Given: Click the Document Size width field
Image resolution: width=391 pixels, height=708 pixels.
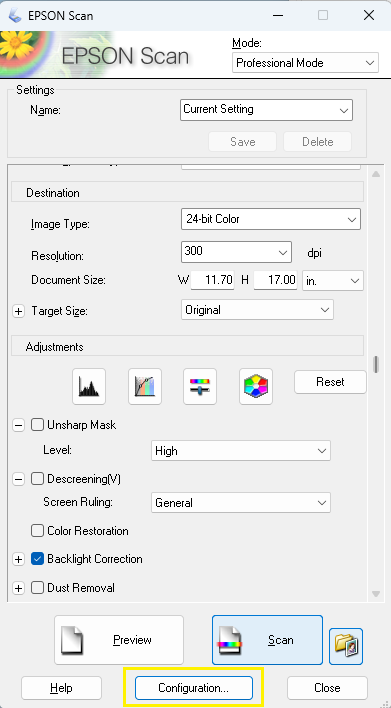Looking at the screenshot, I should [212, 280].
